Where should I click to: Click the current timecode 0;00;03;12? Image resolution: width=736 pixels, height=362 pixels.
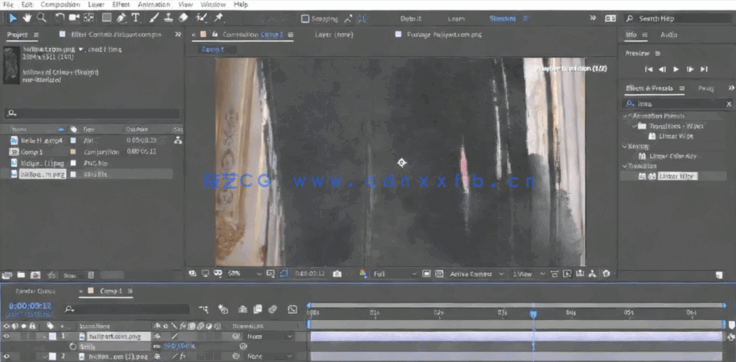pos(30,306)
